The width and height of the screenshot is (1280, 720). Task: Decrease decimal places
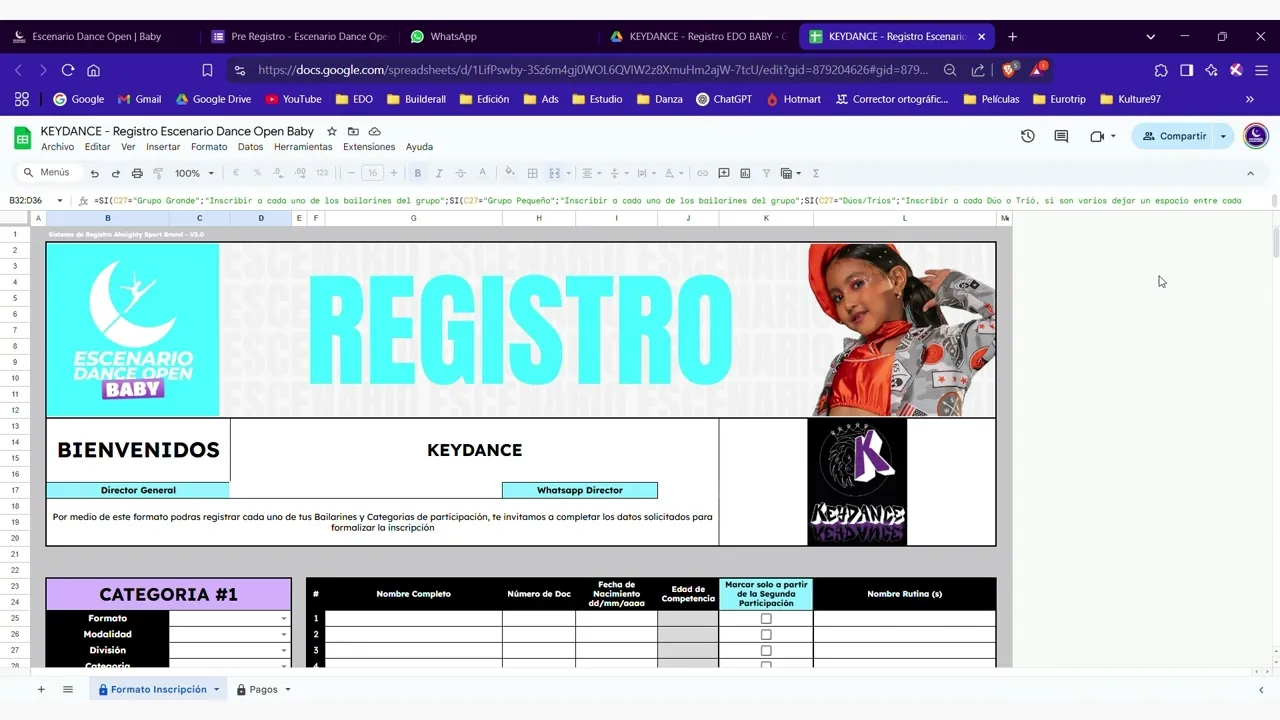(278, 173)
